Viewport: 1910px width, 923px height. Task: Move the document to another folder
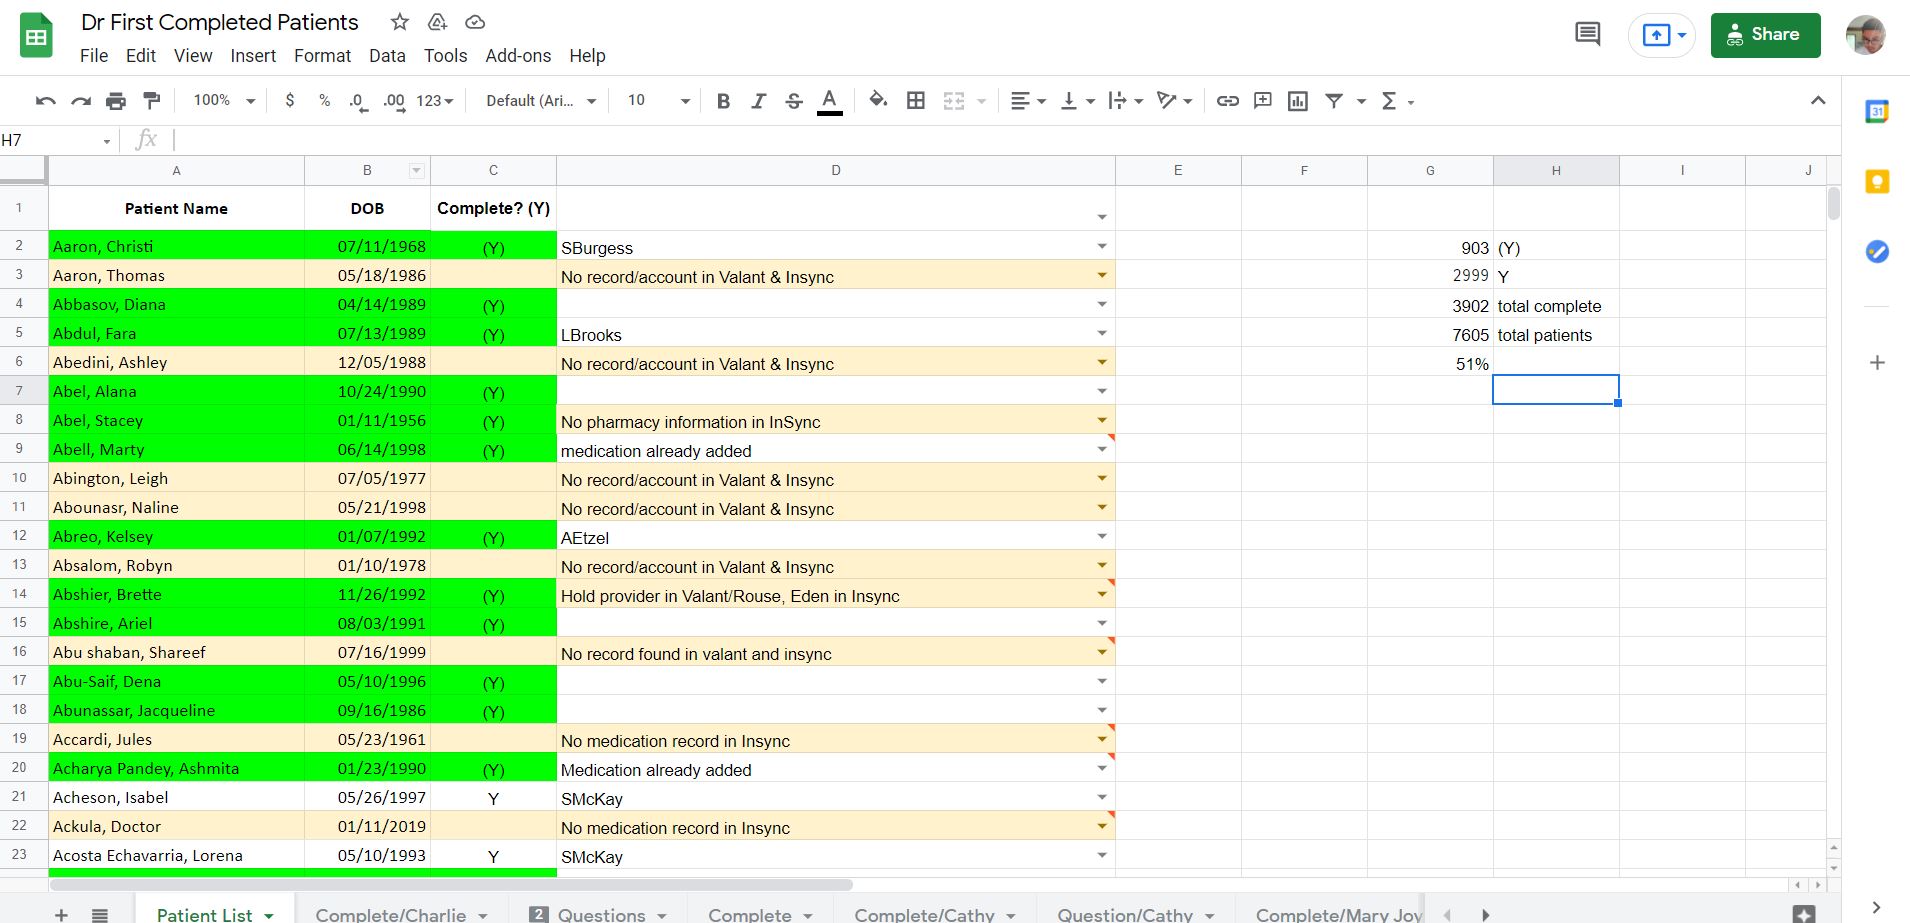tap(437, 22)
